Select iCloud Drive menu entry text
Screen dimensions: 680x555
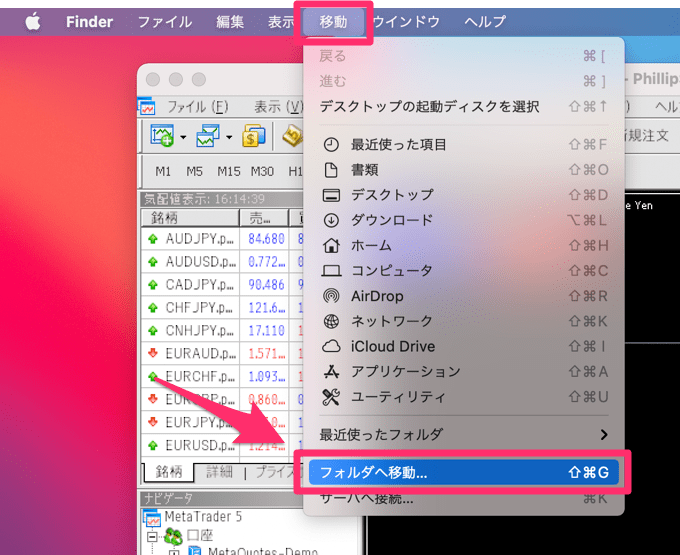[x=392, y=346]
